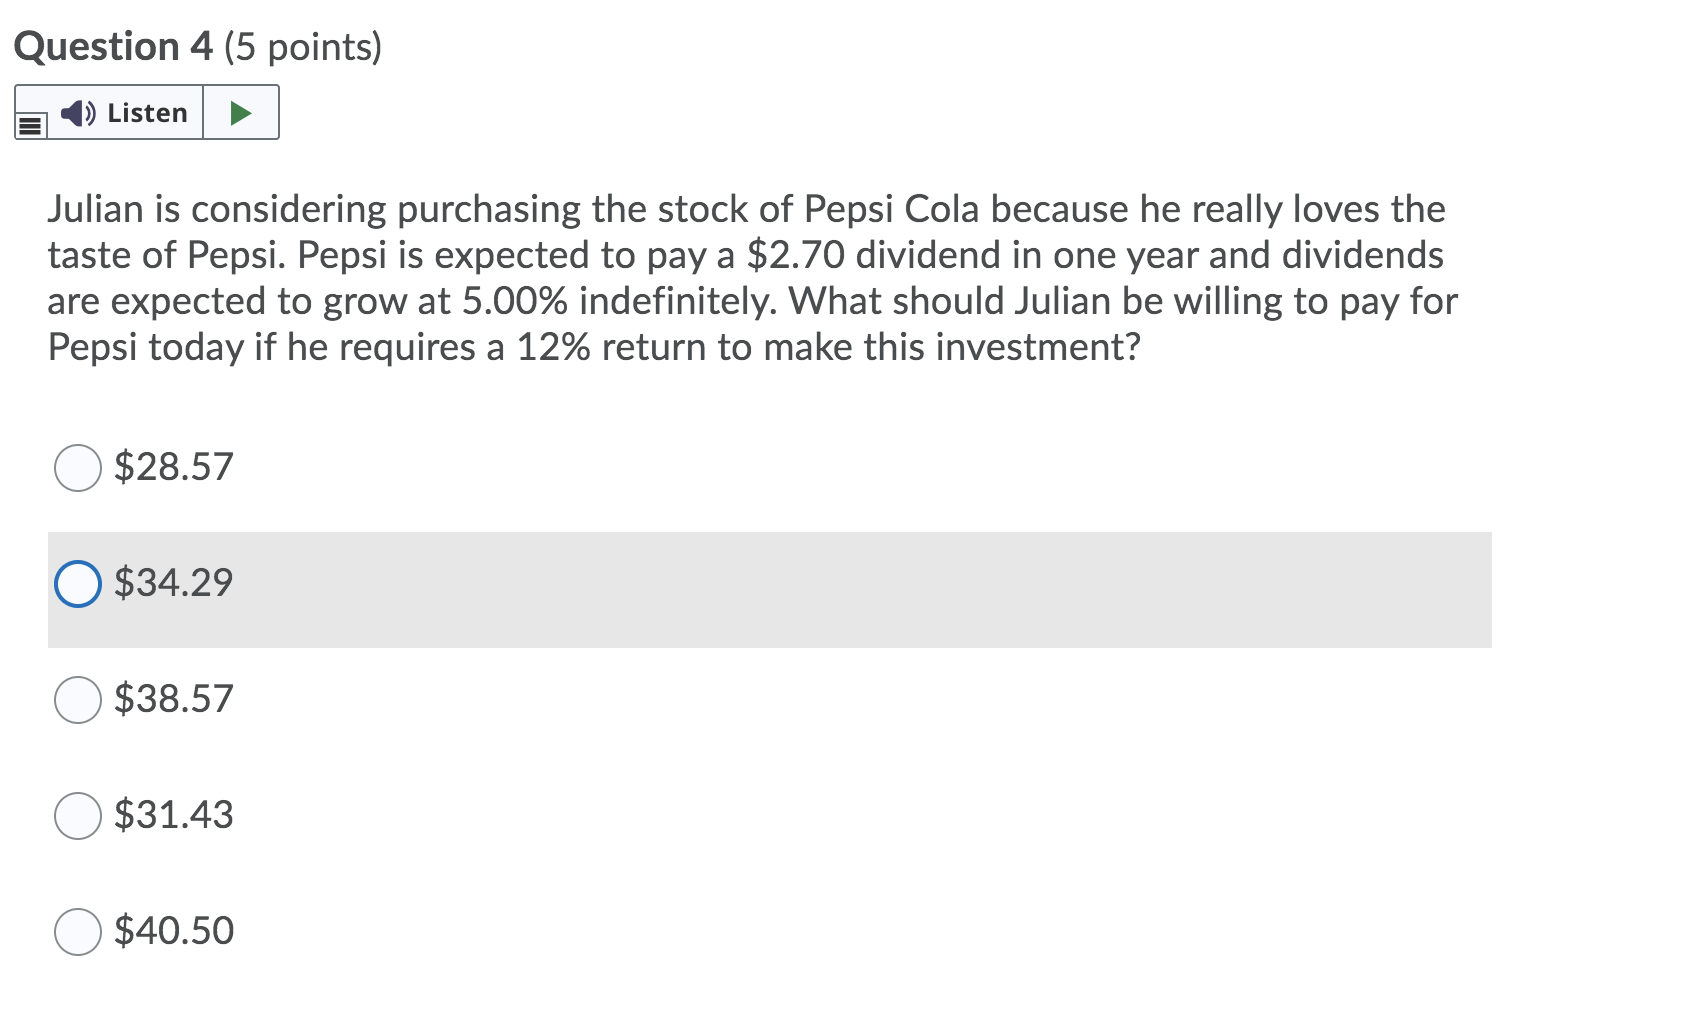
Task: Click the $28.57 answer label text
Action: coord(174,467)
